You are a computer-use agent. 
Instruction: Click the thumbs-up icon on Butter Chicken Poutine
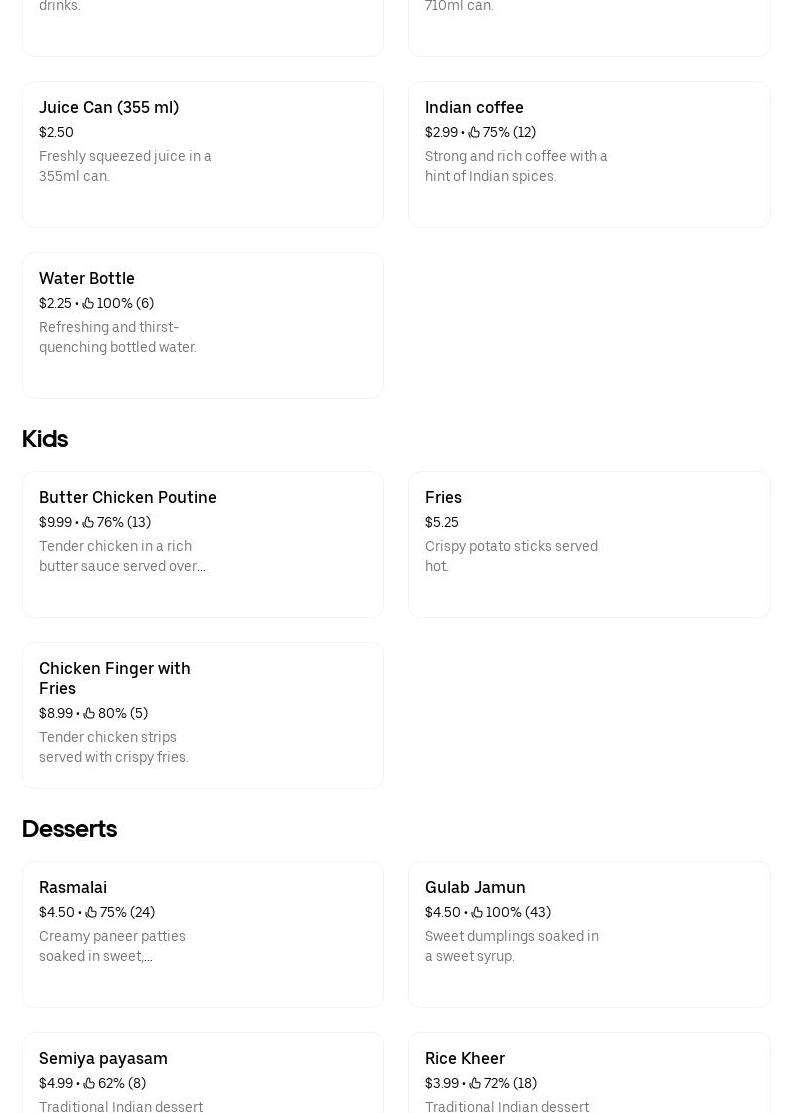point(88,522)
